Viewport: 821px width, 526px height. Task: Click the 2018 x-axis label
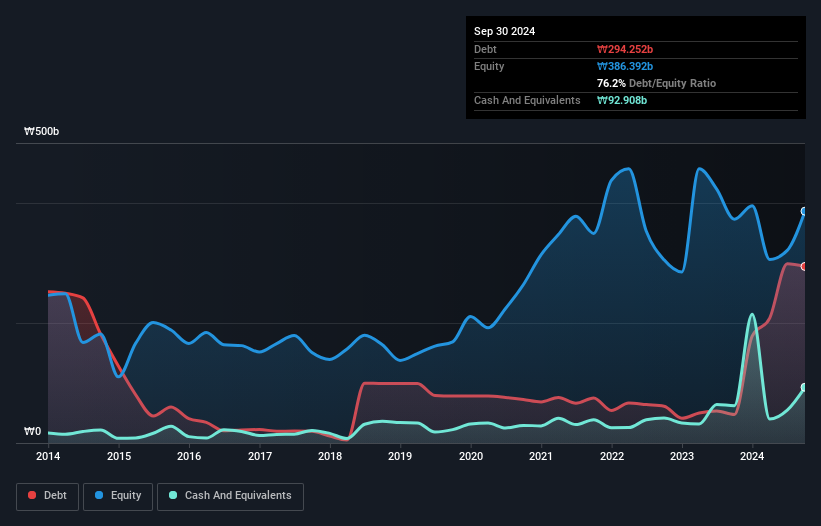330,456
